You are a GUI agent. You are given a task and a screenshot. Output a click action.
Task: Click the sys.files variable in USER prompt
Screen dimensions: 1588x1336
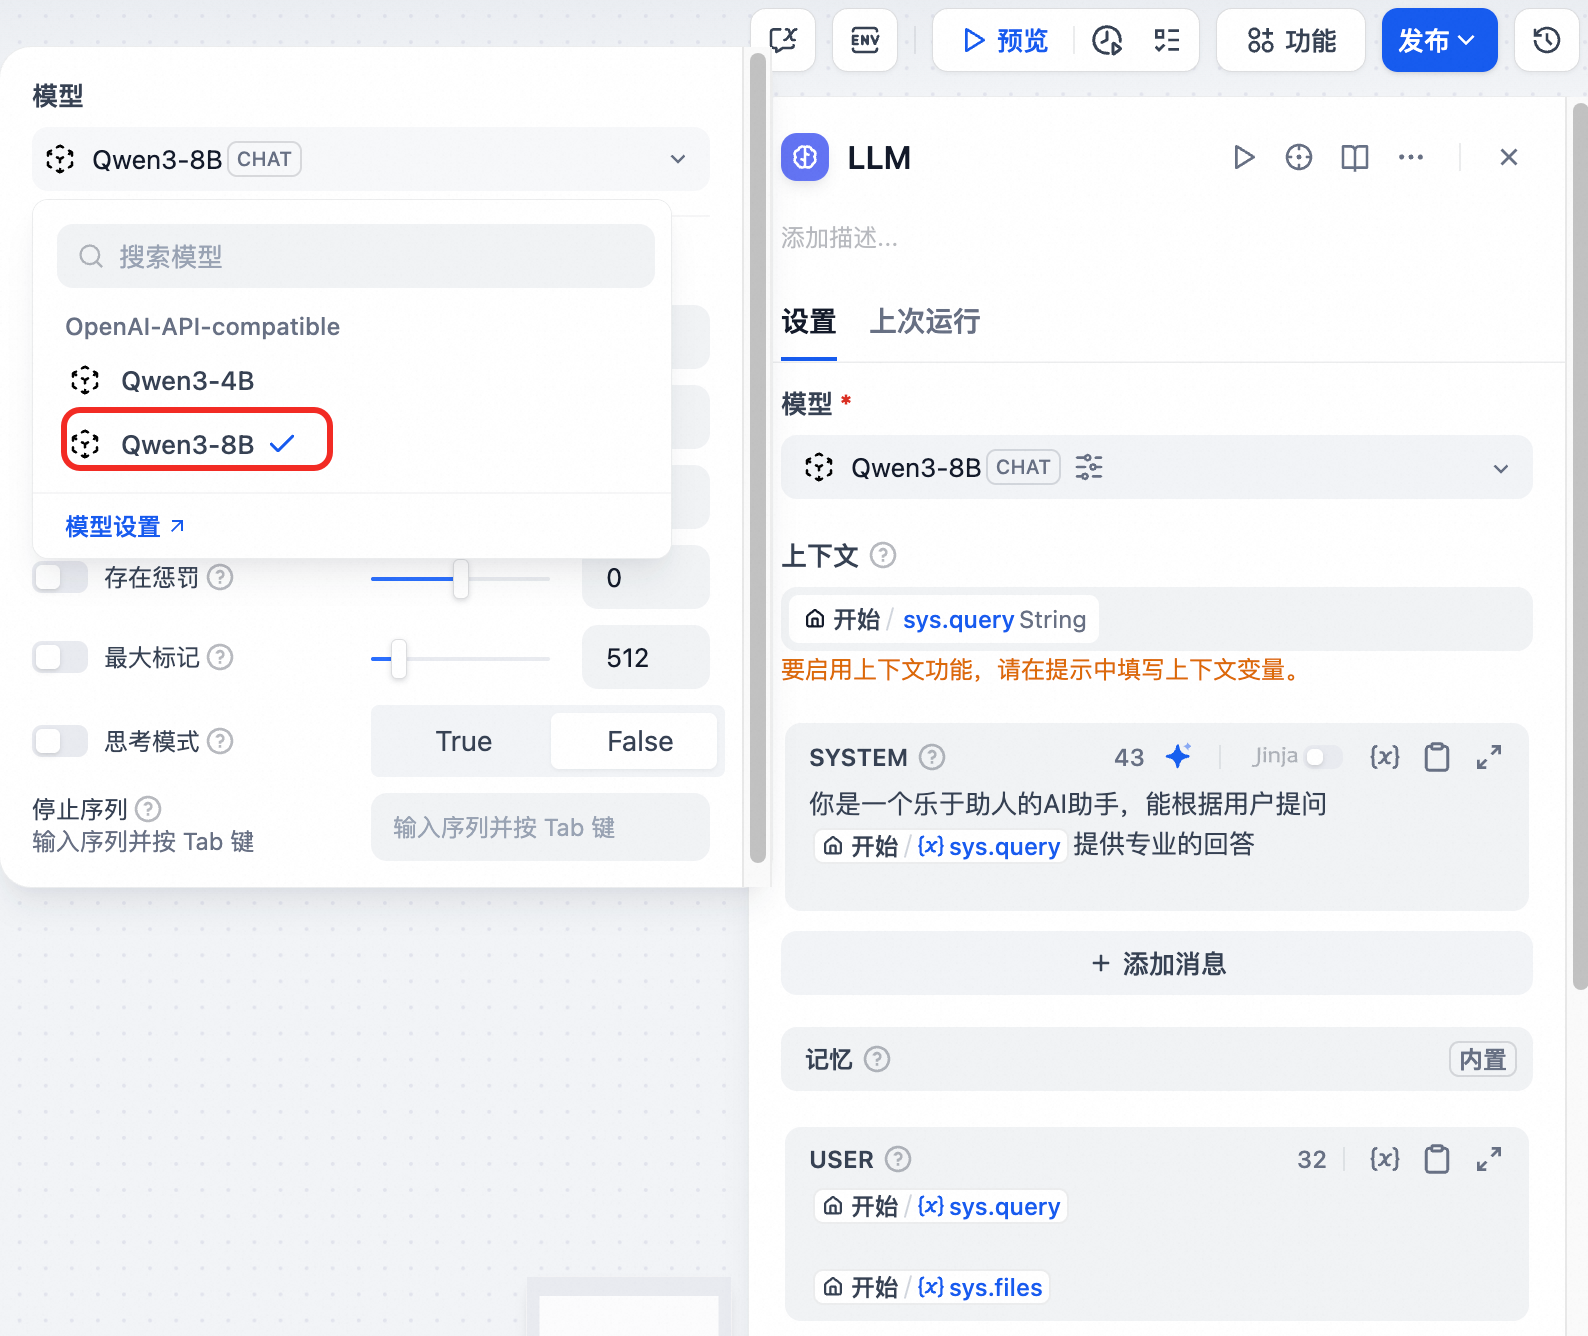pyautogui.click(x=932, y=1286)
